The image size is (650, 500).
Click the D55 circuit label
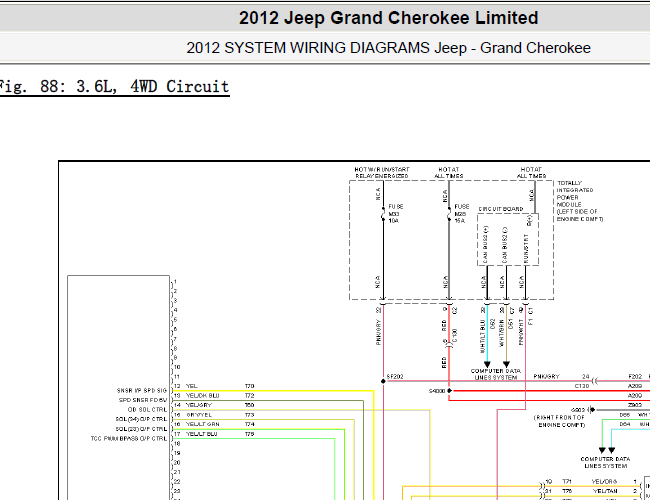(625, 415)
